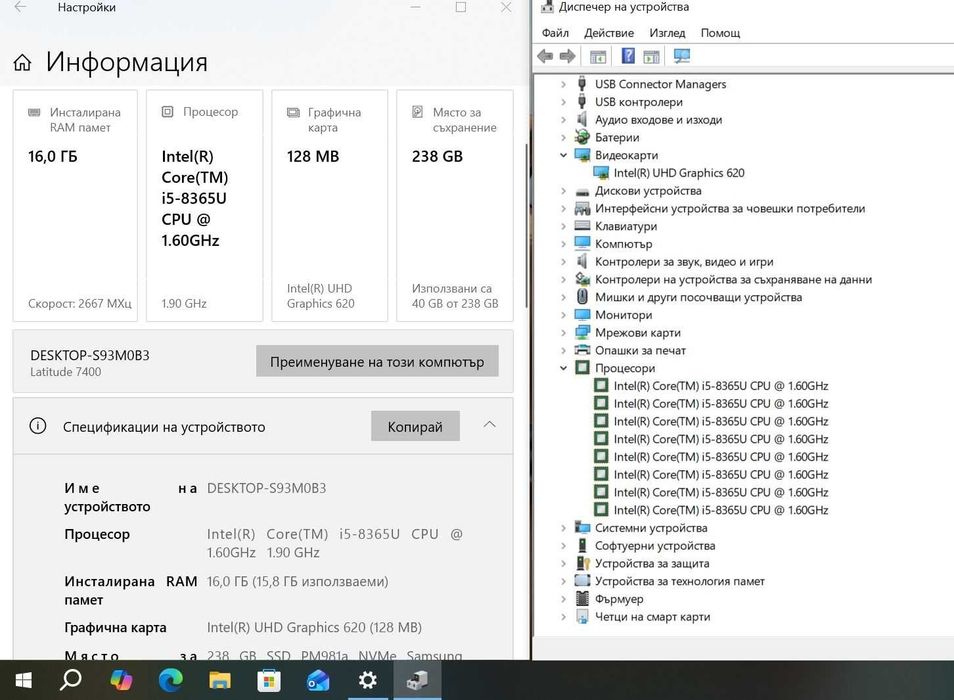954x700 pixels.
Task: Go back using the Settings window back arrow
Action: click(20, 7)
